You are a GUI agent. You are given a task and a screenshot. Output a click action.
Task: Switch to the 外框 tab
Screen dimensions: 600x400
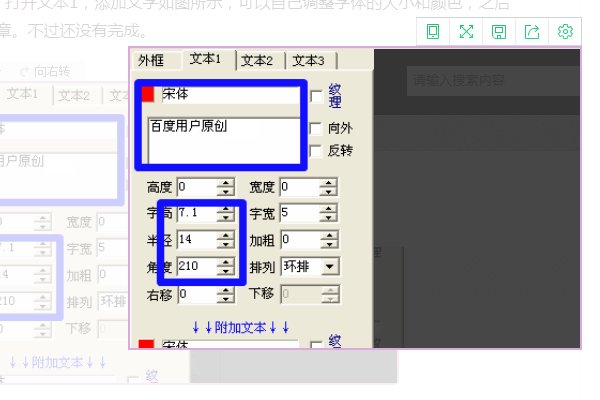pos(151,60)
